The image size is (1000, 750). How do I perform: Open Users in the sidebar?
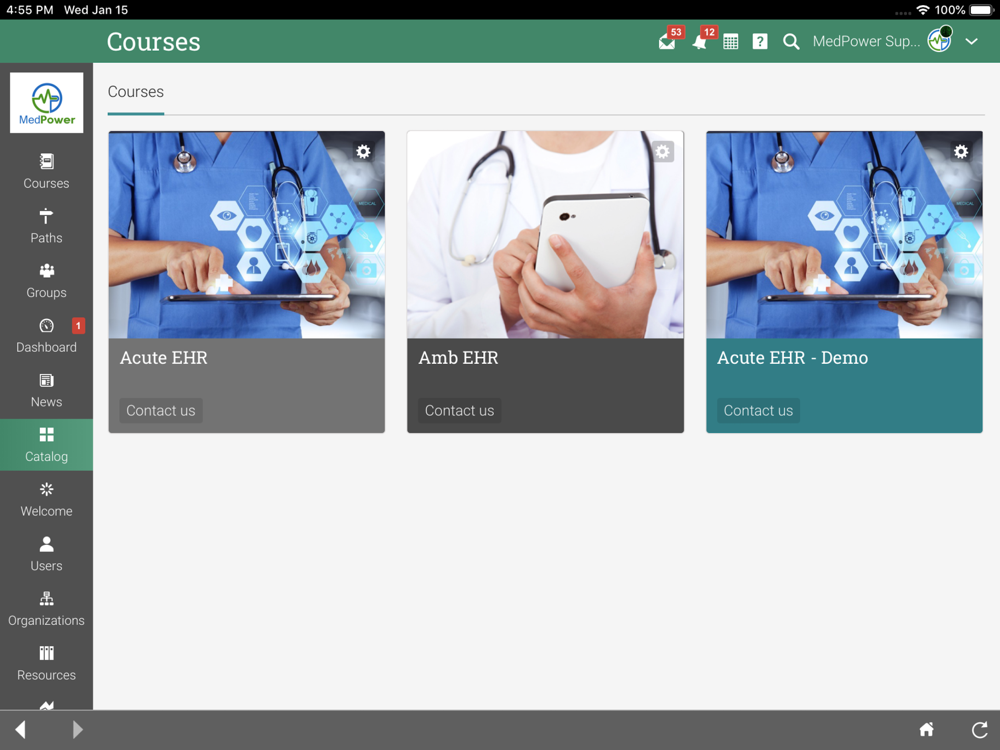(x=46, y=555)
